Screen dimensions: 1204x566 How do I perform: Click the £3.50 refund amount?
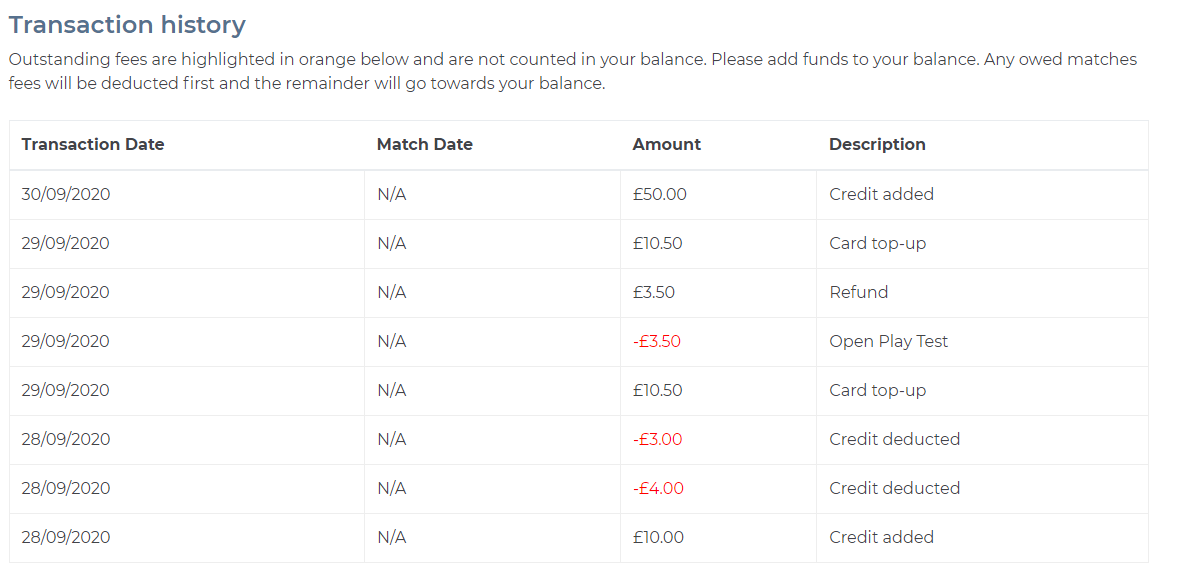point(653,292)
